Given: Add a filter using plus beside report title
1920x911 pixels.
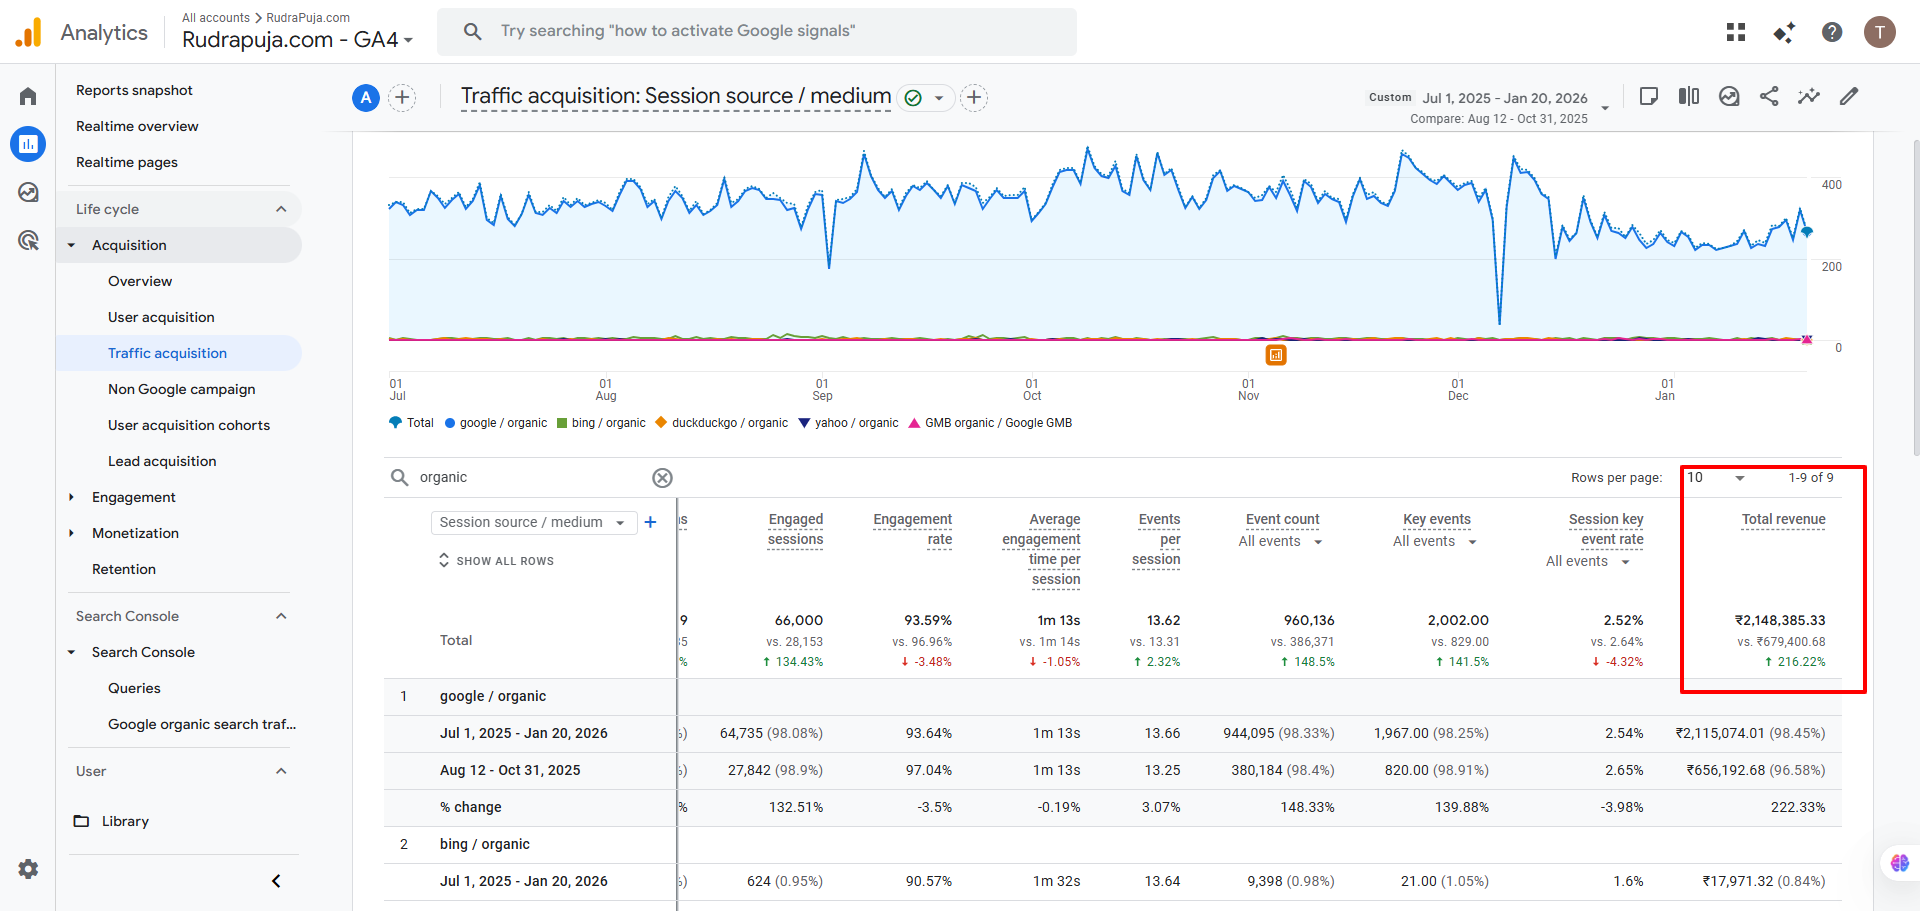Looking at the screenshot, I should pyautogui.click(x=974, y=97).
